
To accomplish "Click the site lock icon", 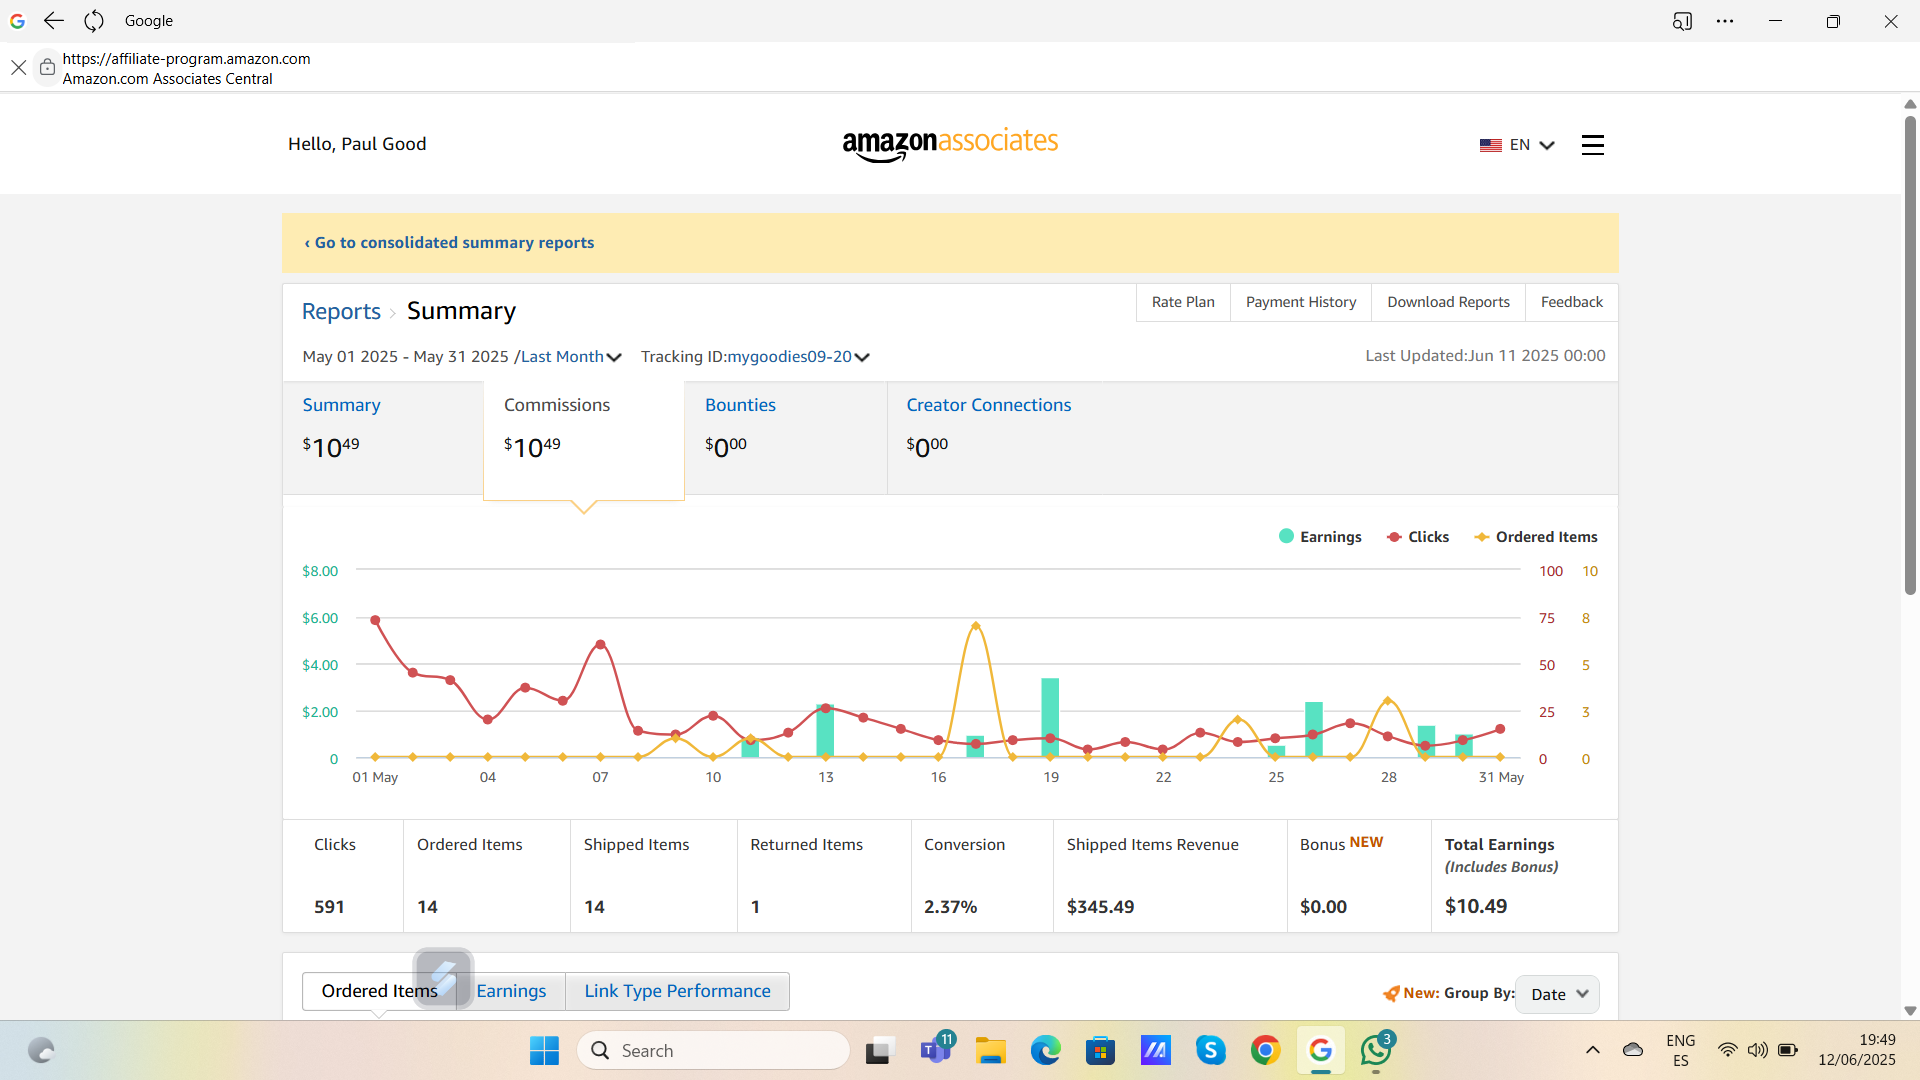I will (47, 67).
